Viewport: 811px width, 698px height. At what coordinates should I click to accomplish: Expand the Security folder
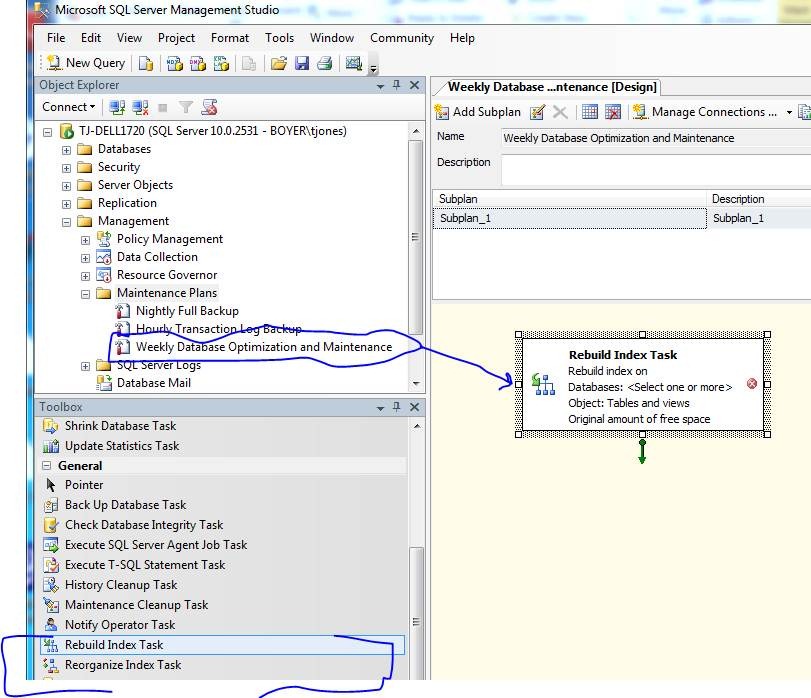66,168
